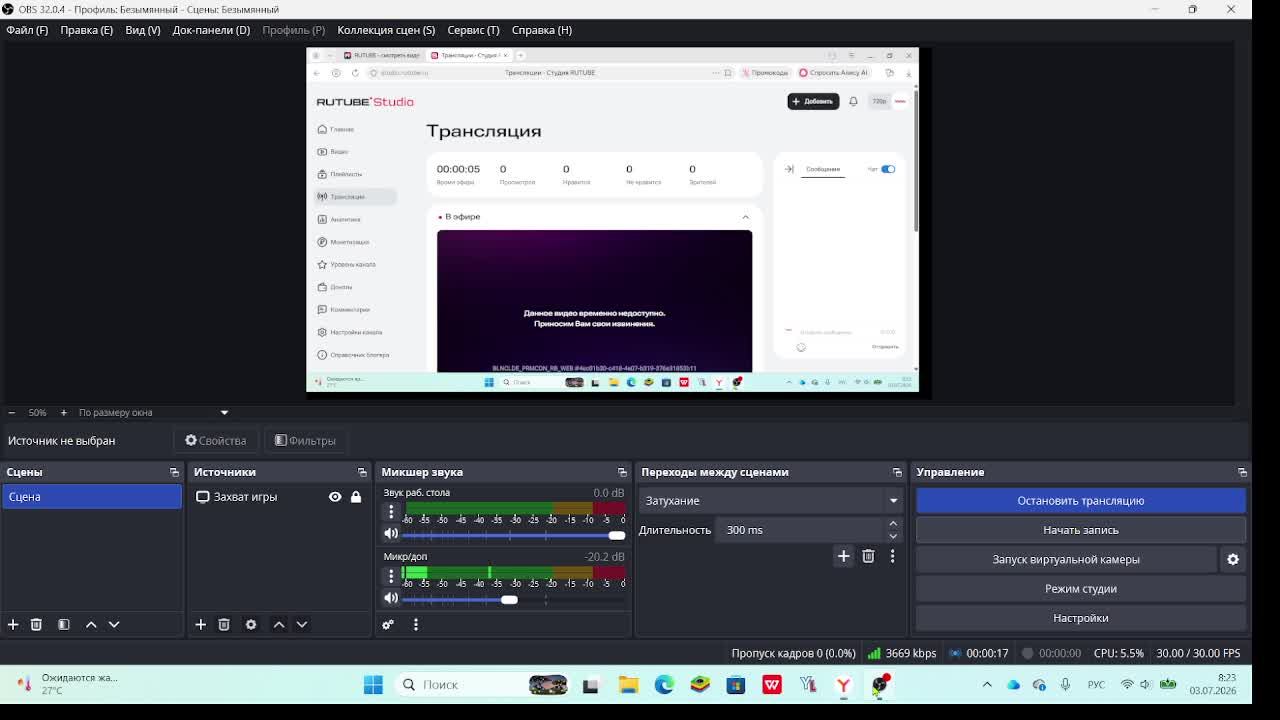This screenshot has height=720, width=1280.
Task: Move source up in Sources panel
Action: 279,624
